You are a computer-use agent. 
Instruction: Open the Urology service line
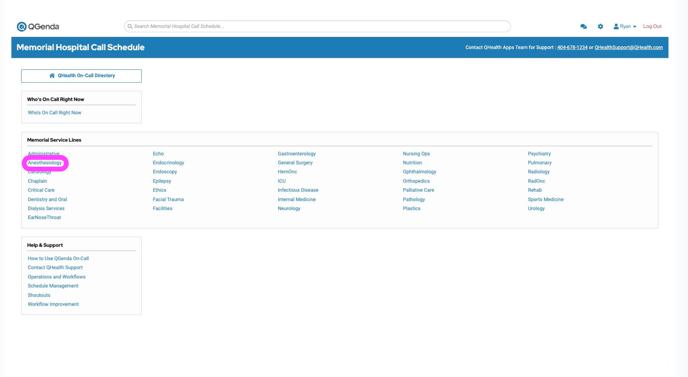point(536,208)
